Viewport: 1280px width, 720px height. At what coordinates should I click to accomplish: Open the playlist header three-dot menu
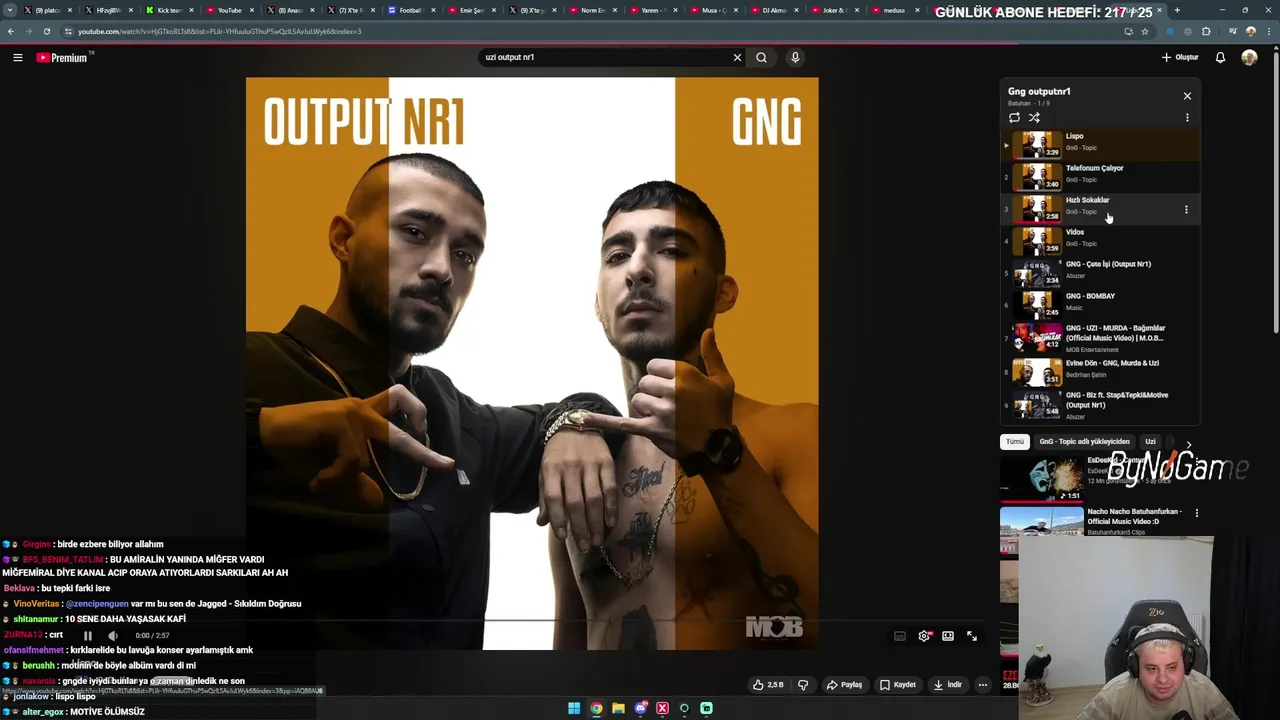pyautogui.click(x=1187, y=118)
